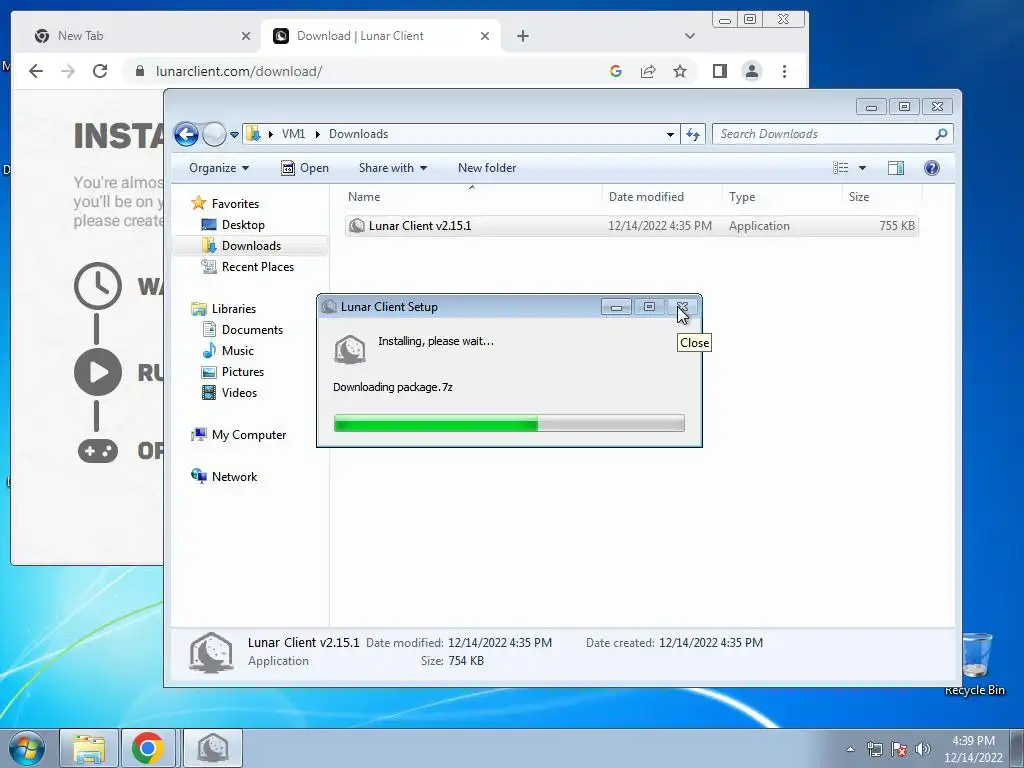Viewport: 1024px width, 768px height.
Task: Expand the address bar history dropdown
Action: [670, 135]
